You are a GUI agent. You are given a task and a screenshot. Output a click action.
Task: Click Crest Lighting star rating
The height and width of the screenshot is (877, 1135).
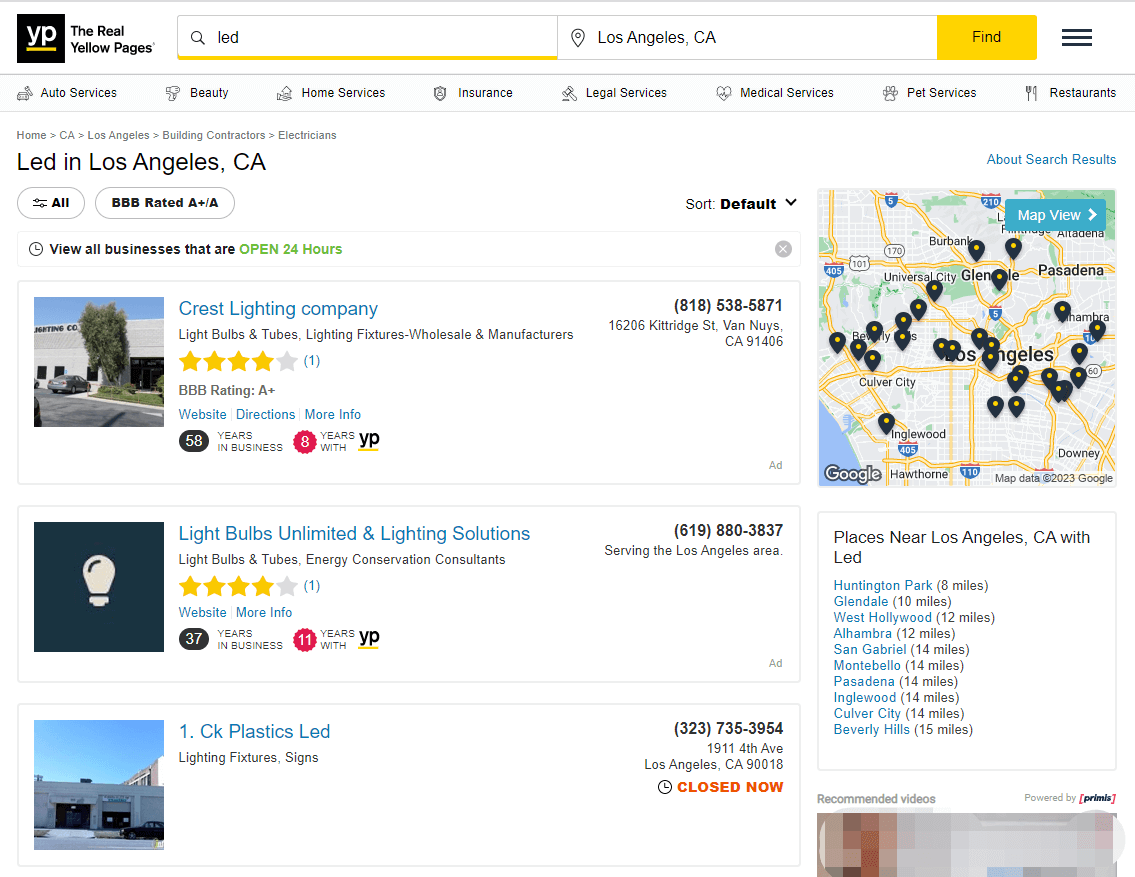click(238, 361)
